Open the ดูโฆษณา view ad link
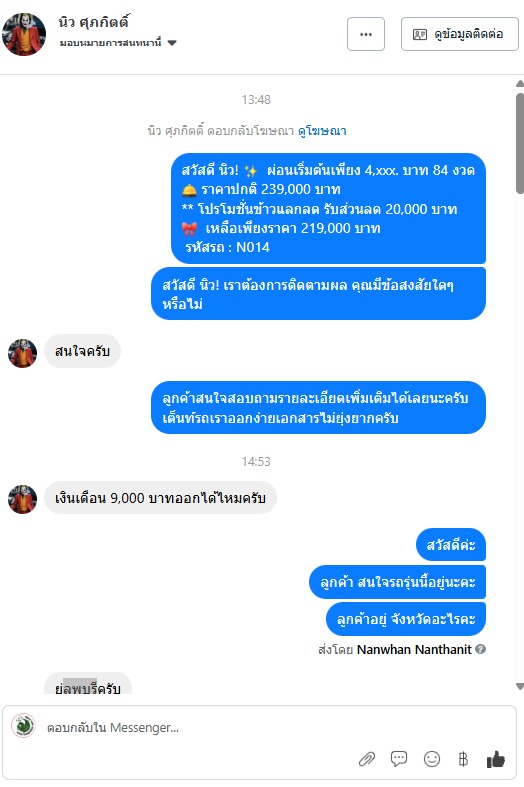 tap(322, 131)
